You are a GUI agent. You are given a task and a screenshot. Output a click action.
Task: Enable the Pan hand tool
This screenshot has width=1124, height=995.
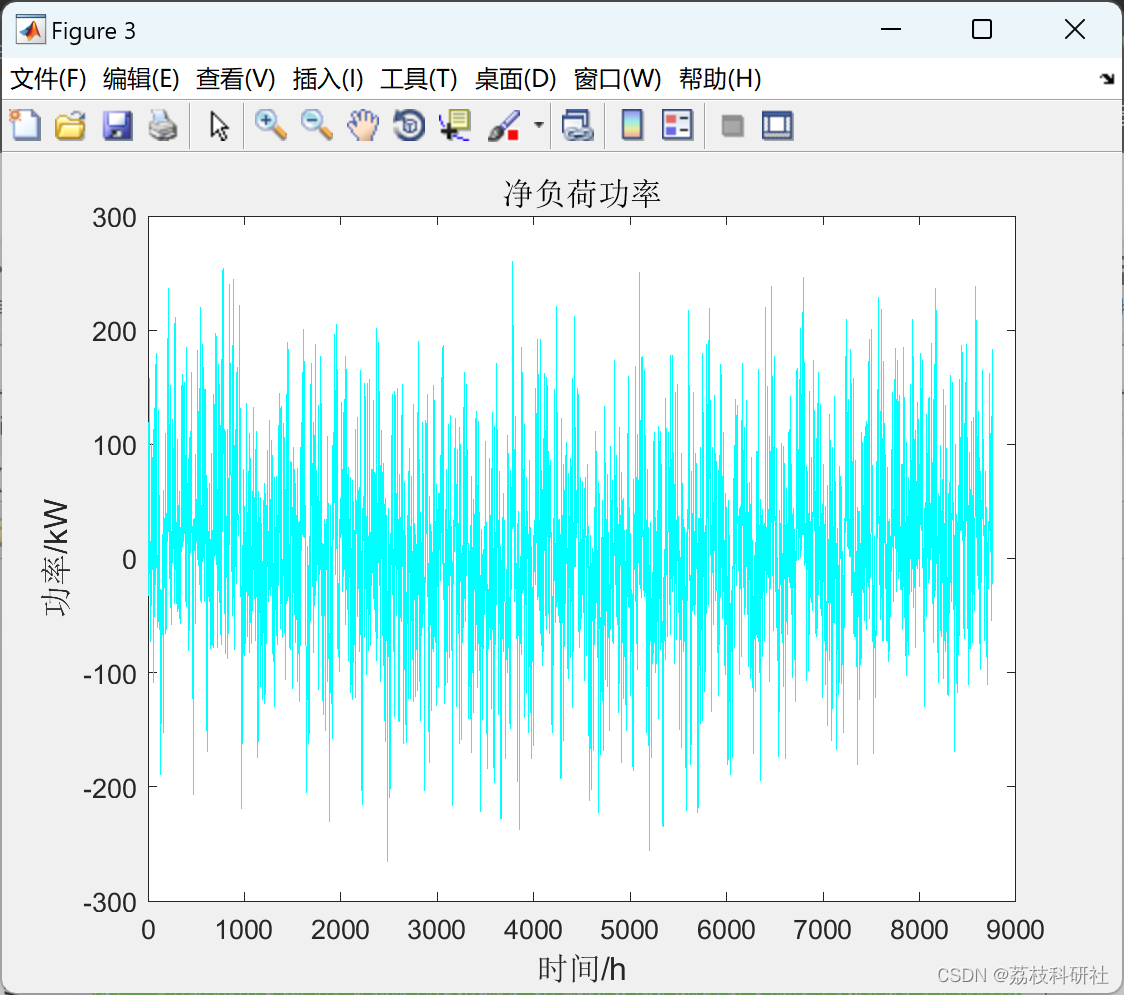[363, 125]
